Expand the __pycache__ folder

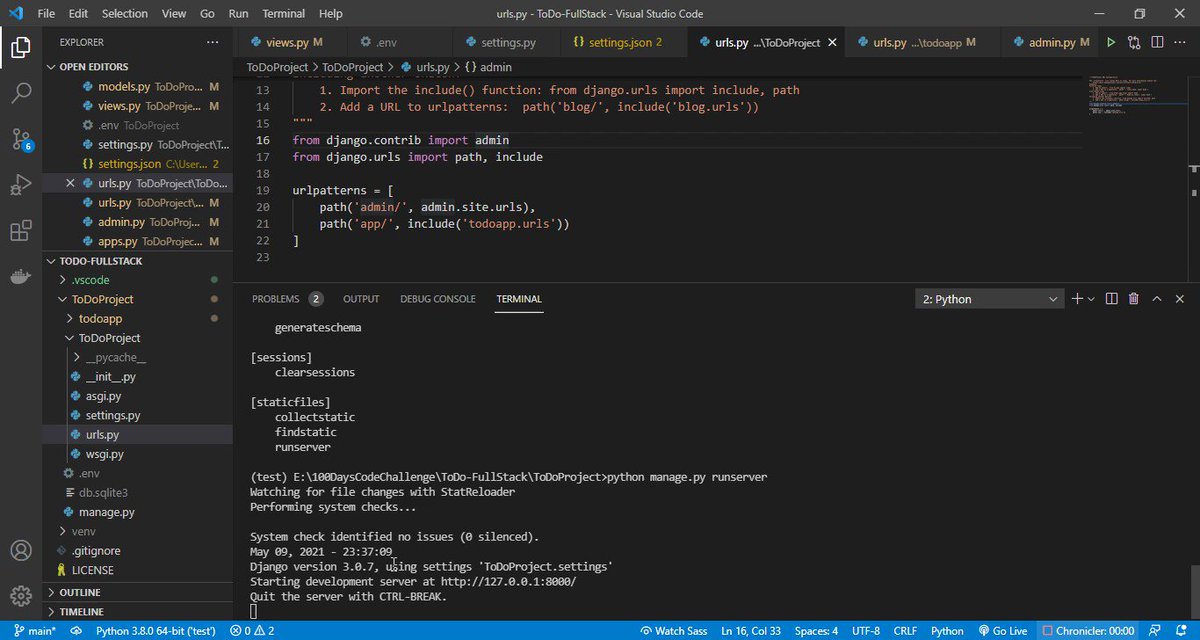click(137, 357)
